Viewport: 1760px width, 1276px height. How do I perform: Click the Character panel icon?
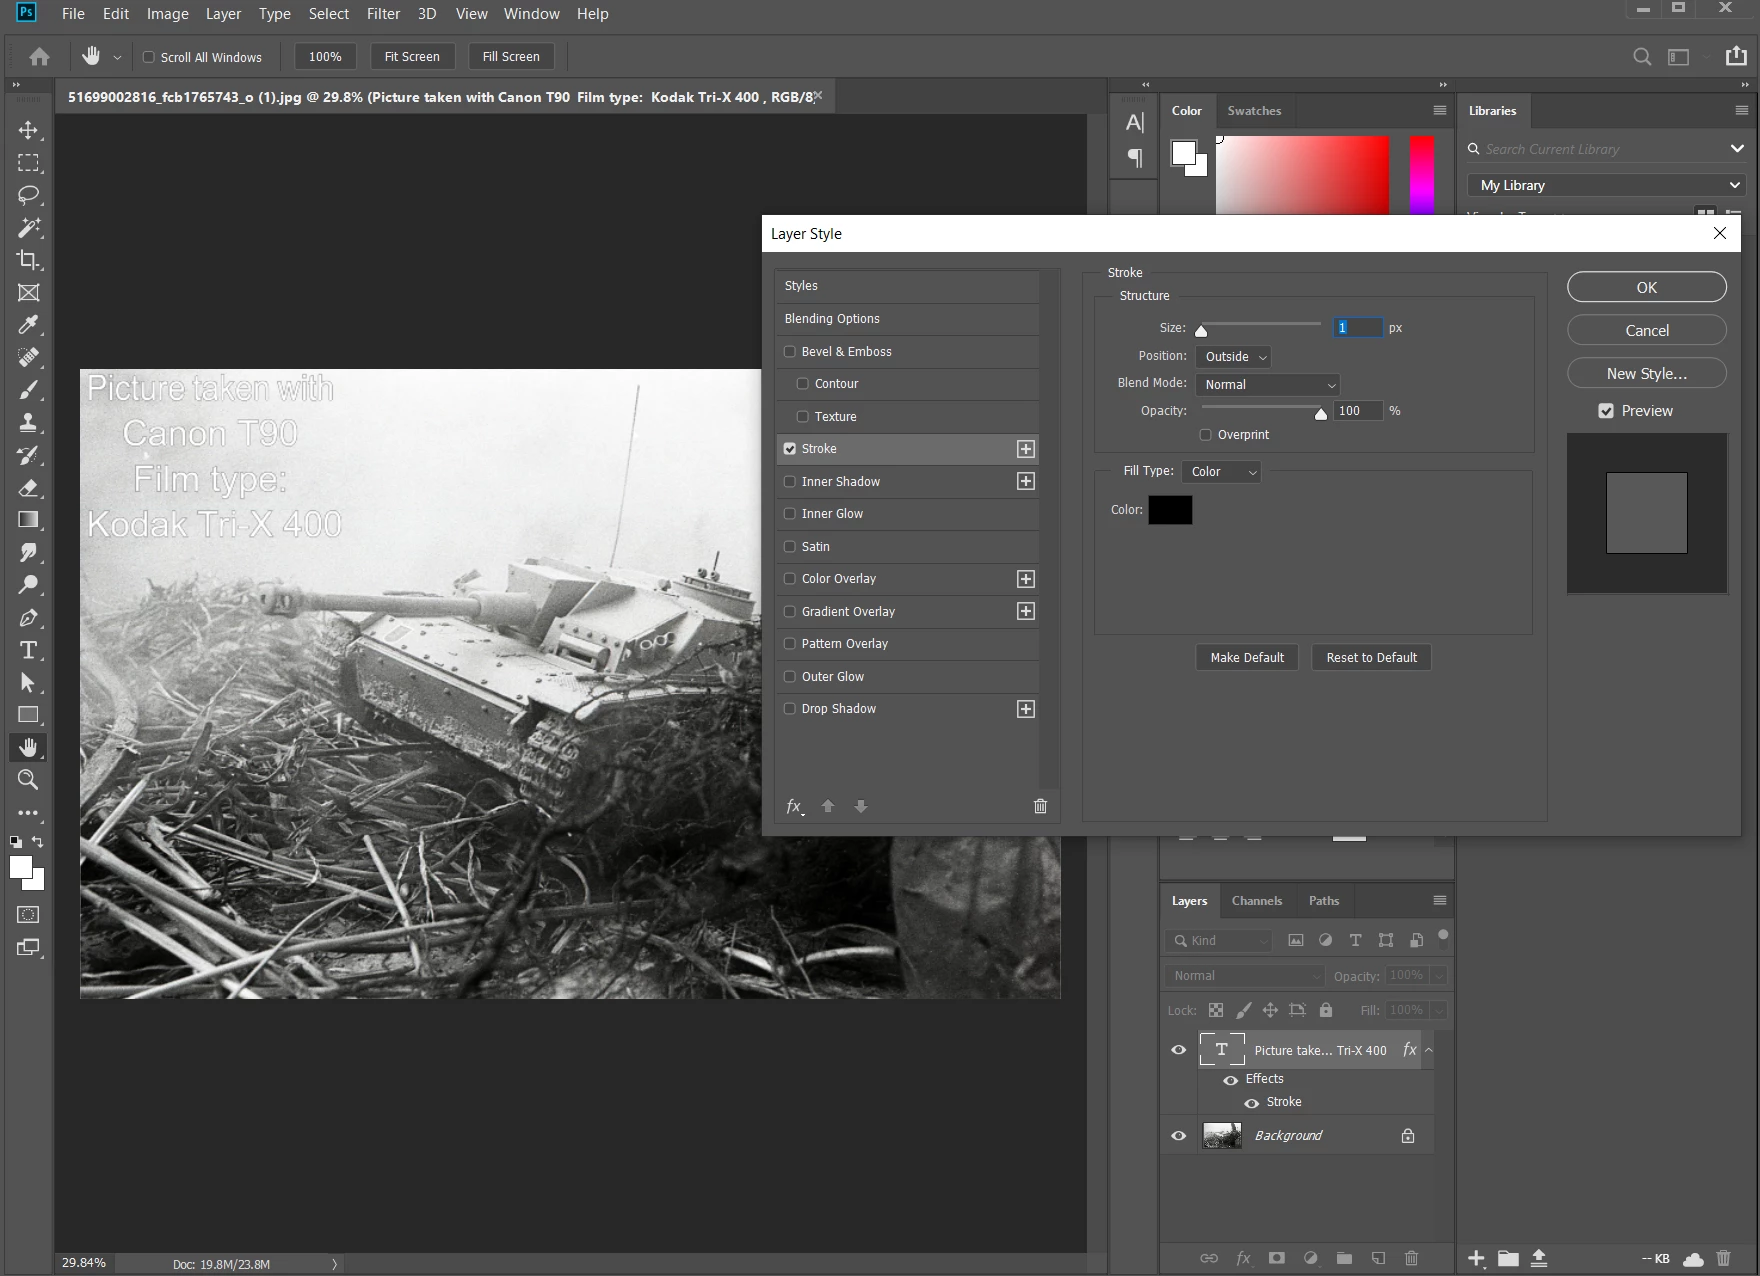tap(1135, 123)
